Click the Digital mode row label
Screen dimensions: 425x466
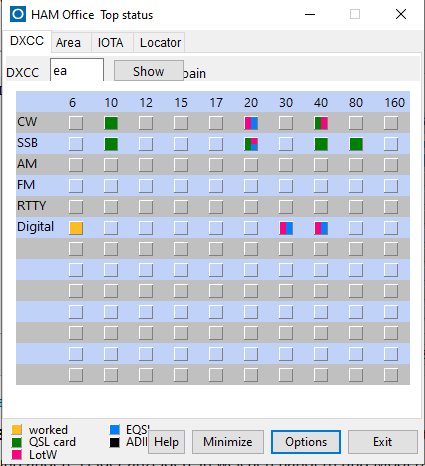(35, 227)
